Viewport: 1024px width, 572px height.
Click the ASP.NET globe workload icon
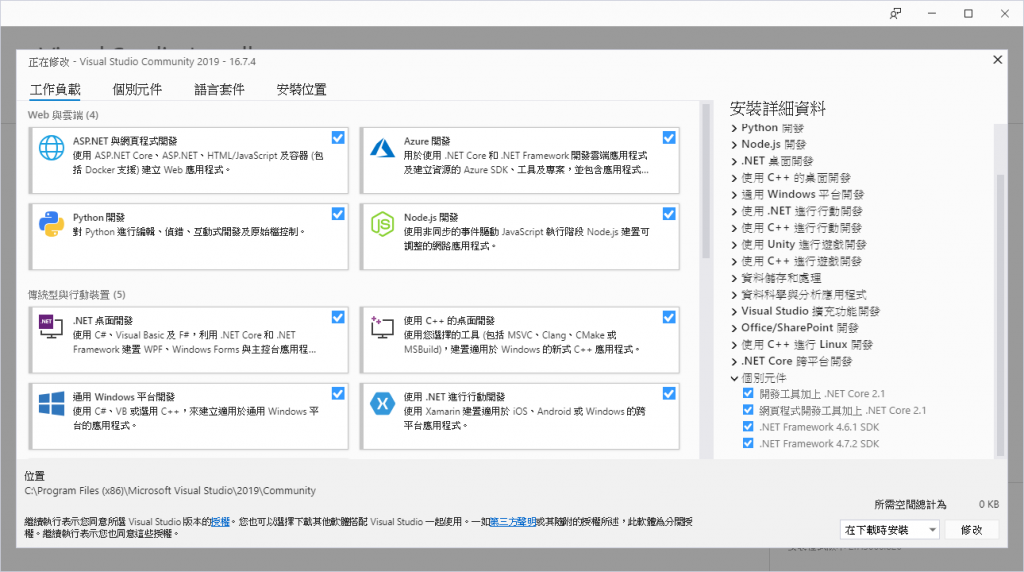(52, 148)
